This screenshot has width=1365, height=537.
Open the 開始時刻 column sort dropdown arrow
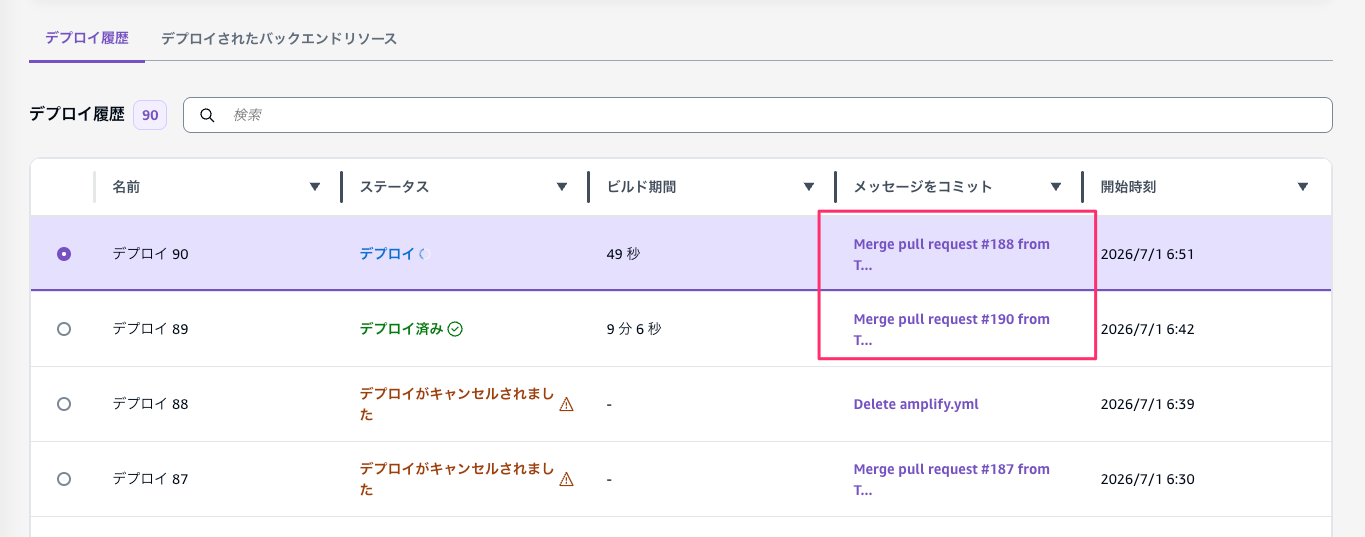[x=1303, y=187]
